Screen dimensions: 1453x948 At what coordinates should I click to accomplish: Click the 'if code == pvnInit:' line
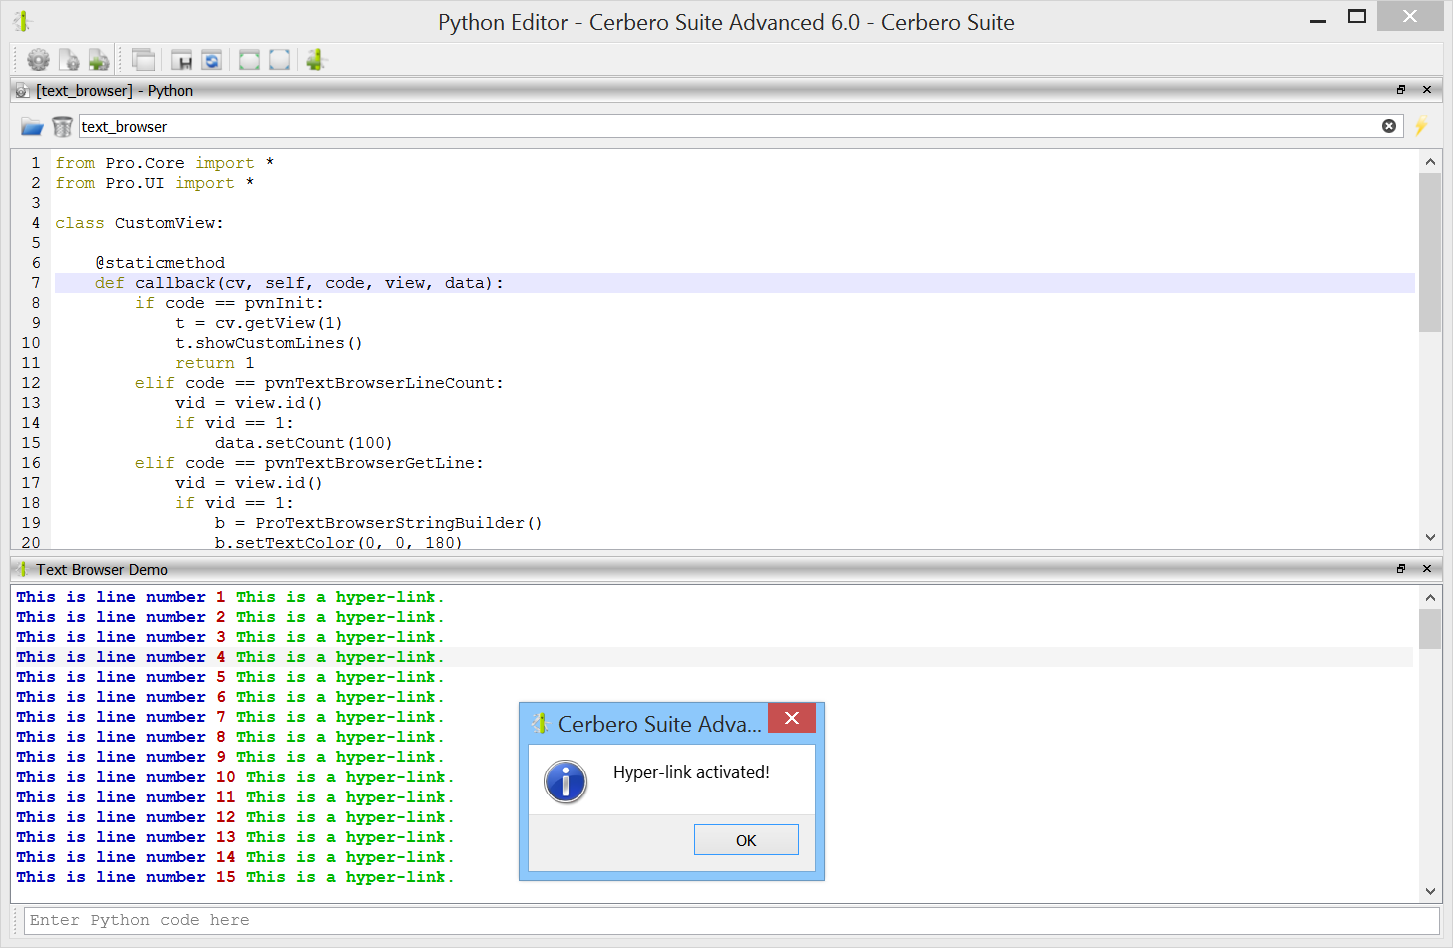230,303
